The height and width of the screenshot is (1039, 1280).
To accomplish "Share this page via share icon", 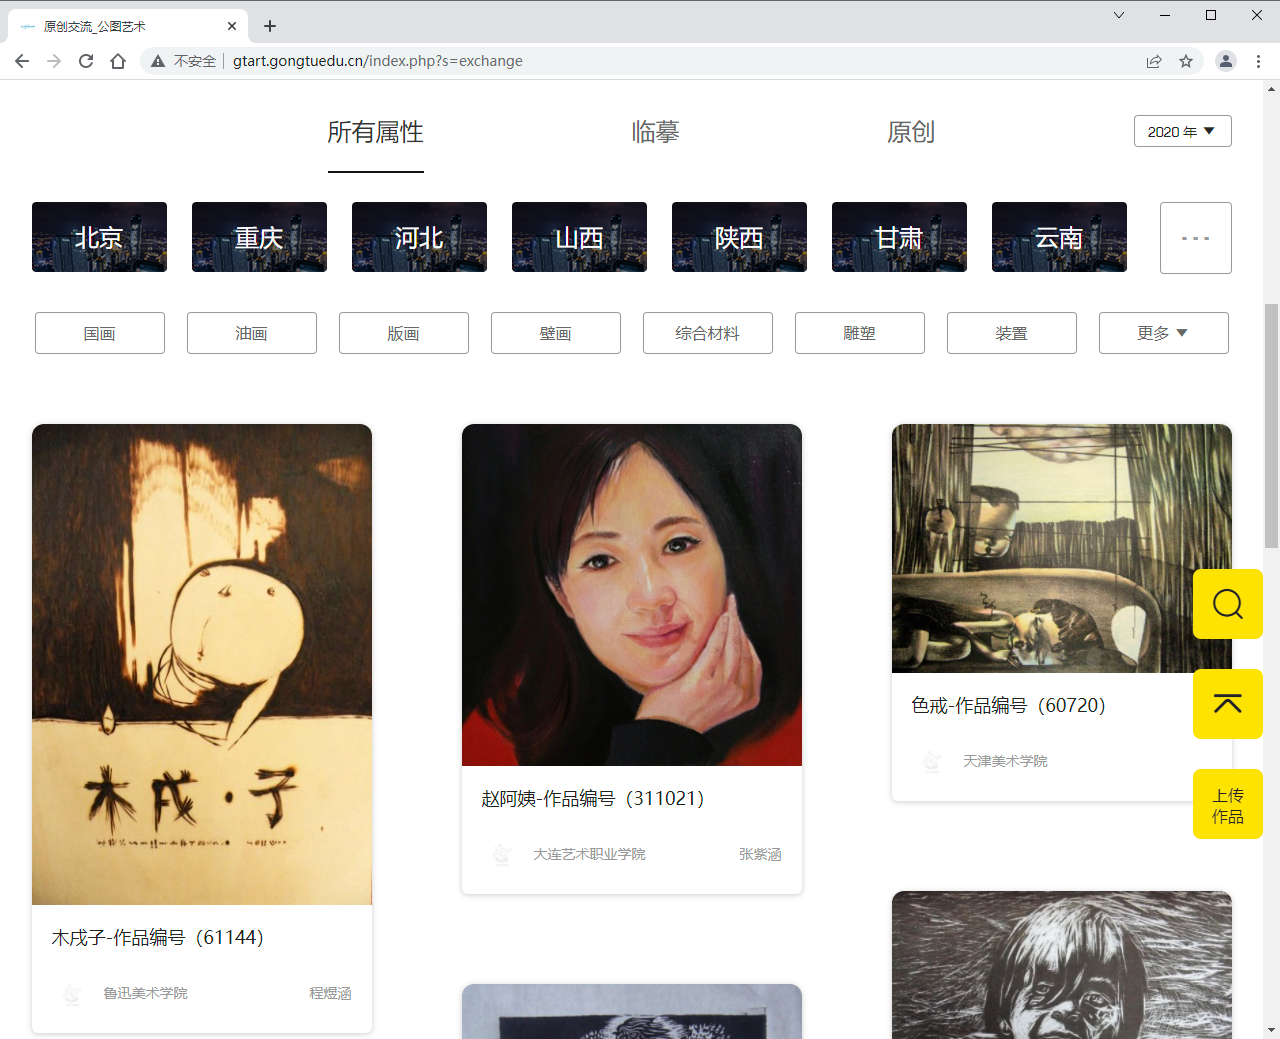I will (x=1154, y=61).
